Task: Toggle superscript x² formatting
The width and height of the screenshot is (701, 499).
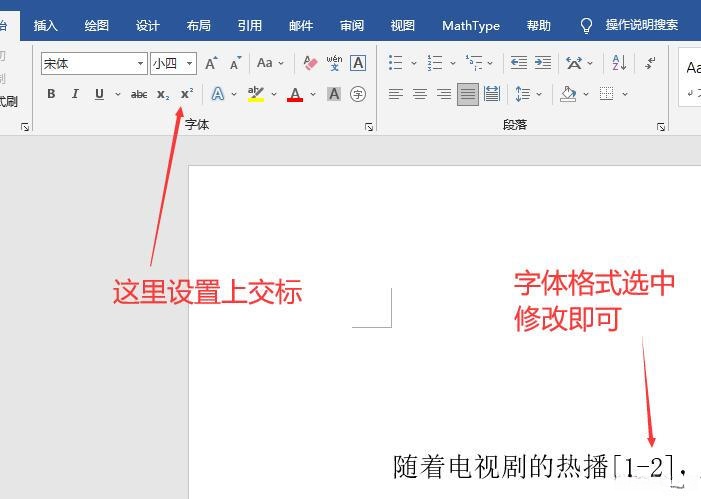Action: click(187, 94)
